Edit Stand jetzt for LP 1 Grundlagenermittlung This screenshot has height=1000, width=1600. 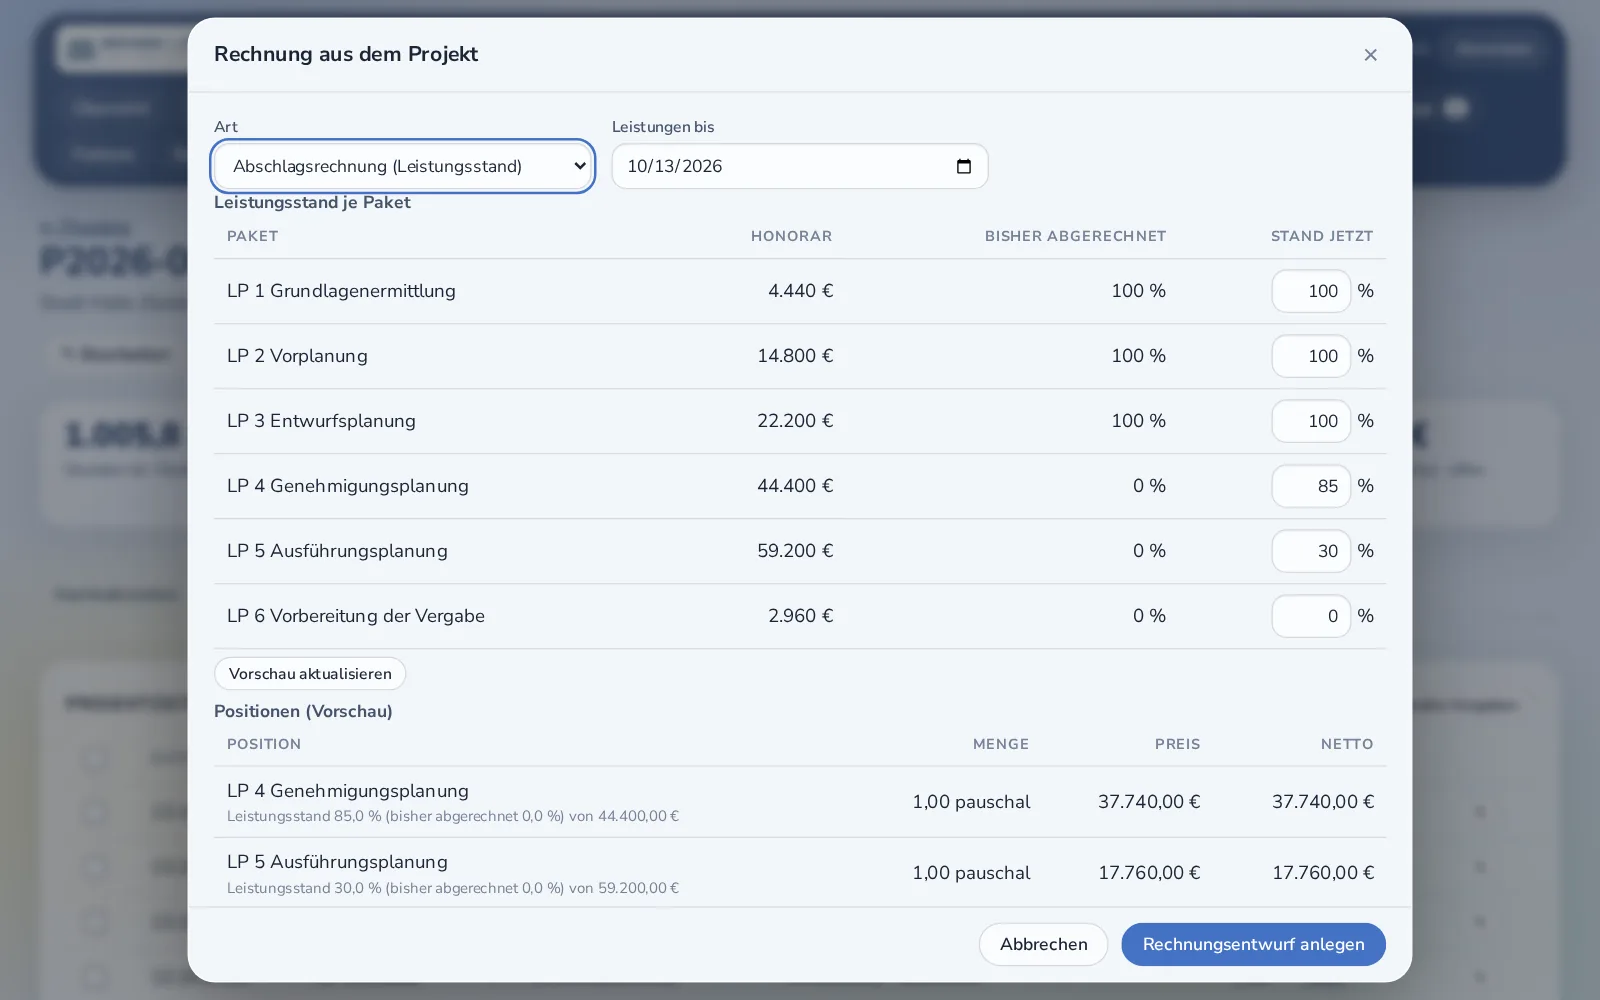point(1311,291)
